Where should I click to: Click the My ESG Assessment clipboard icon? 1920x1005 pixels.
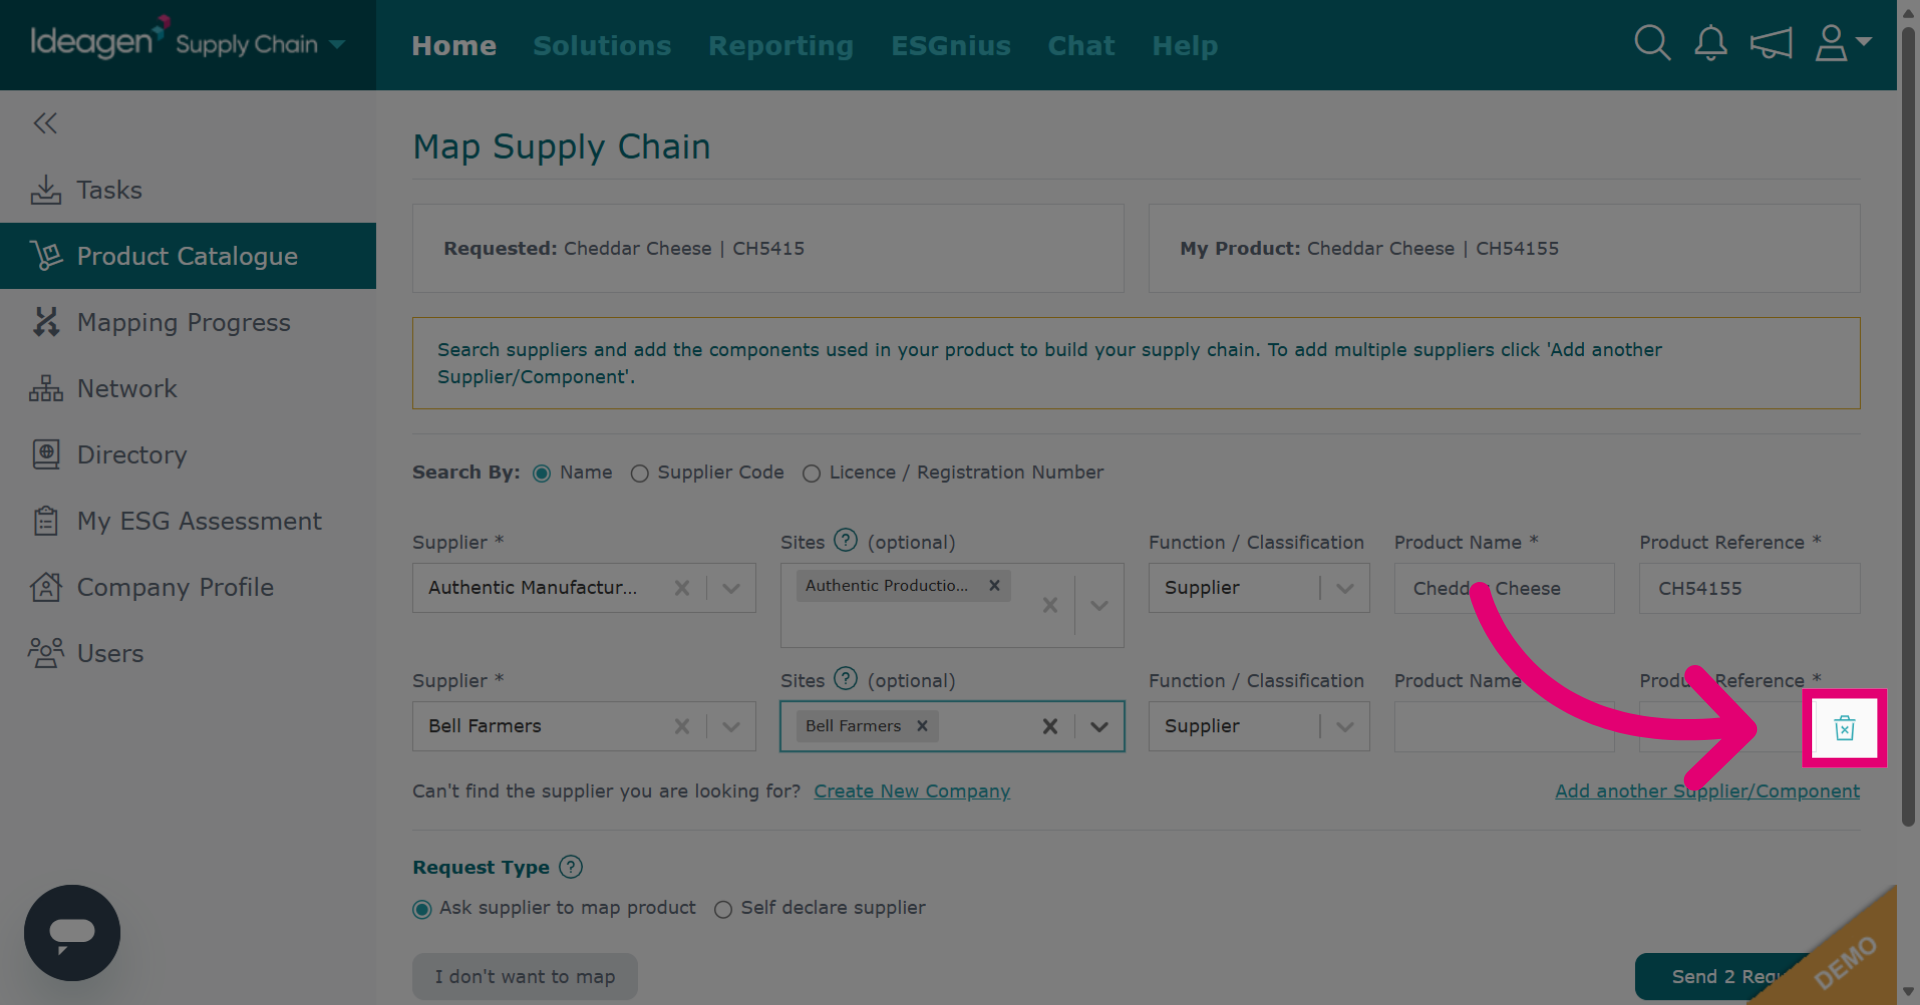click(x=46, y=521)
